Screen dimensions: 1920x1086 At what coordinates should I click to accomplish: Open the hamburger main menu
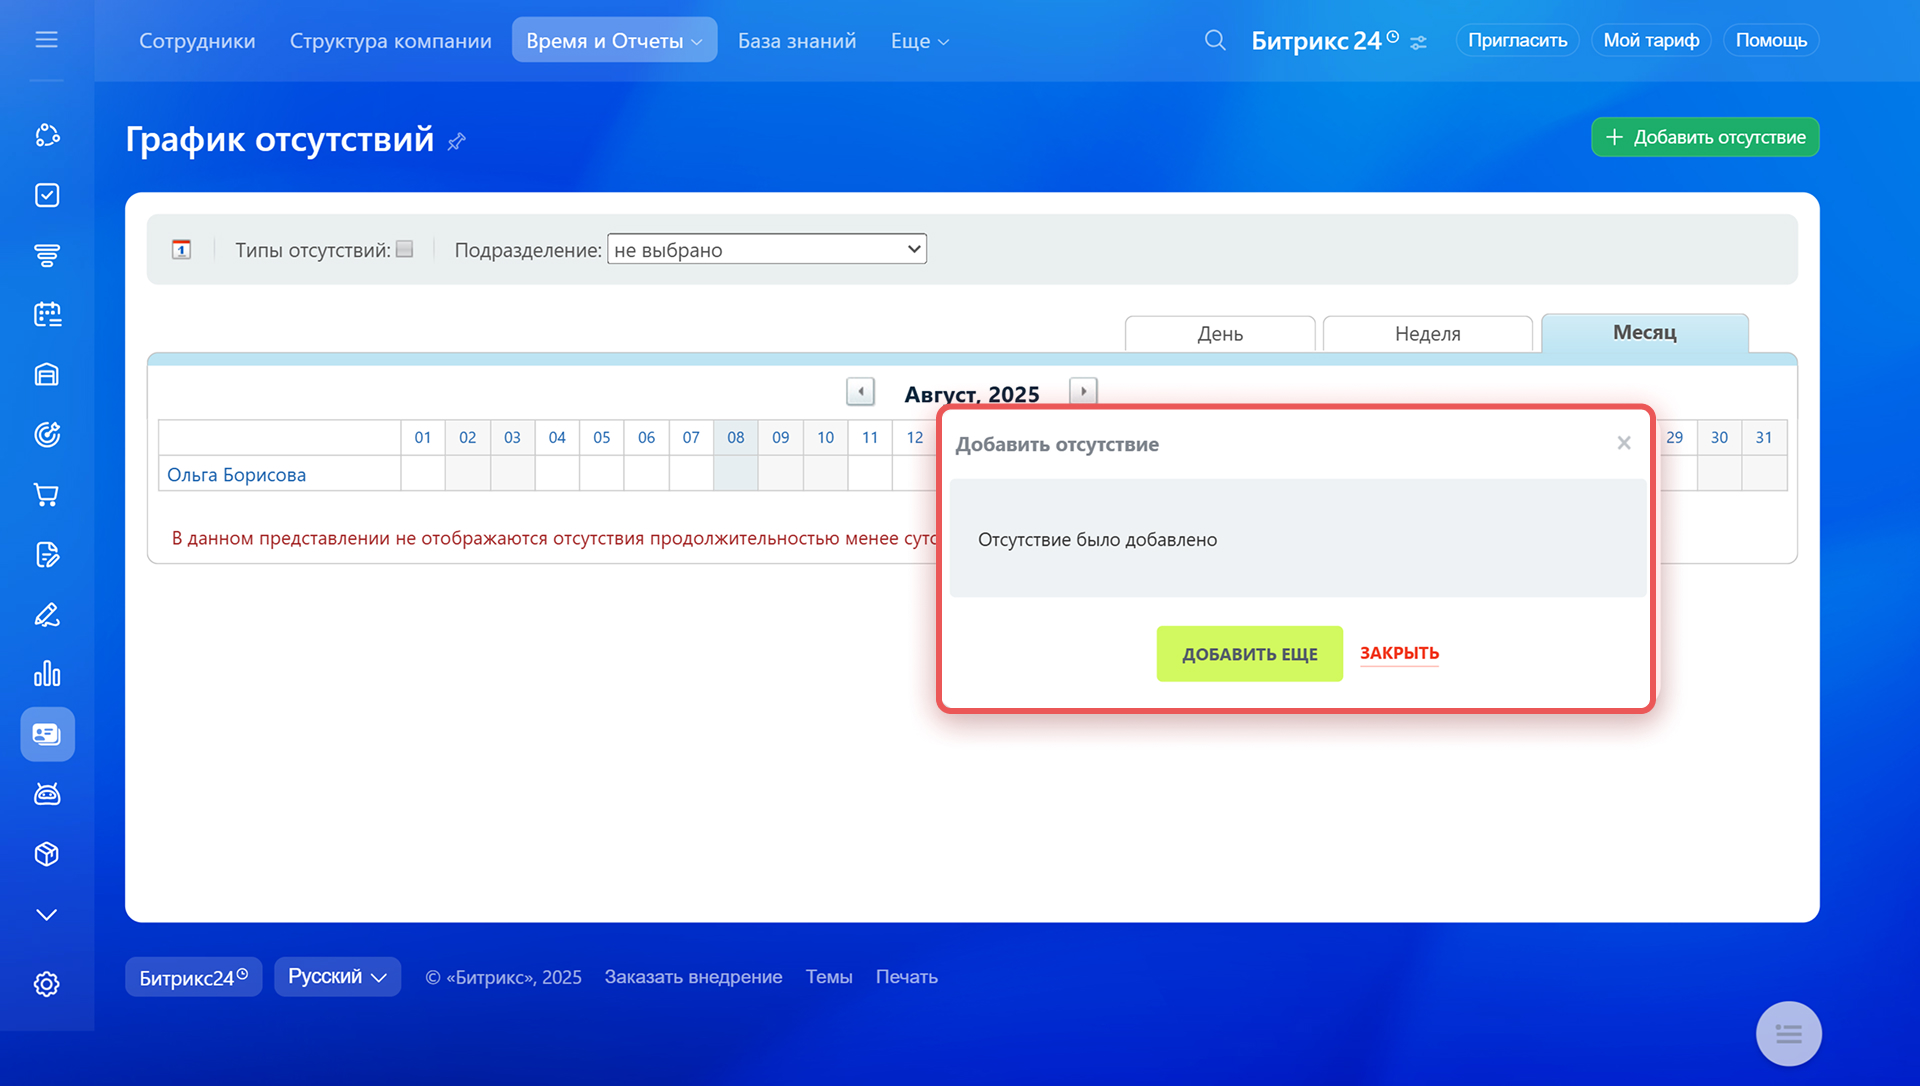46,40
